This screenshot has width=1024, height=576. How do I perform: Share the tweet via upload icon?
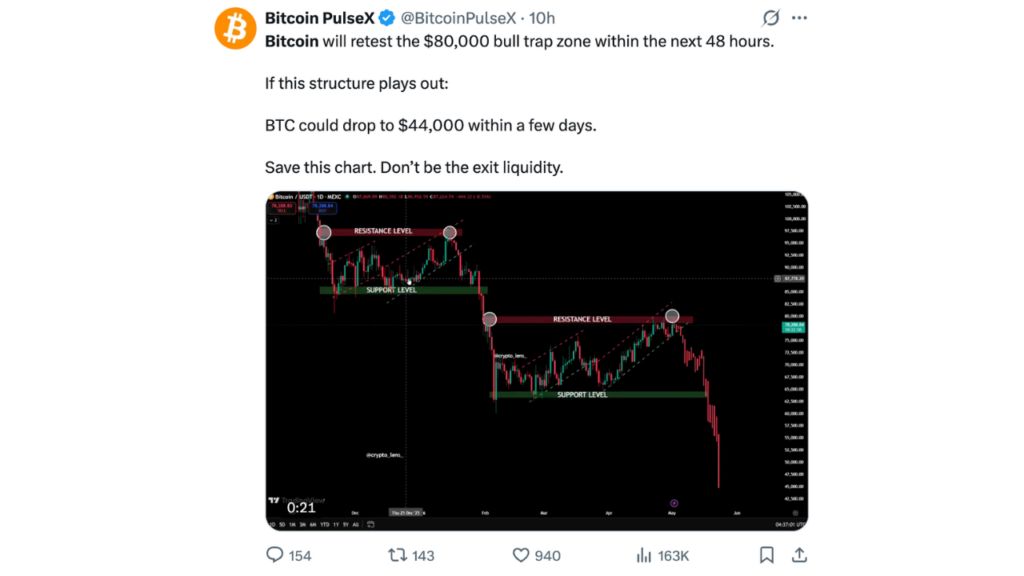click(x=799, y=555)
